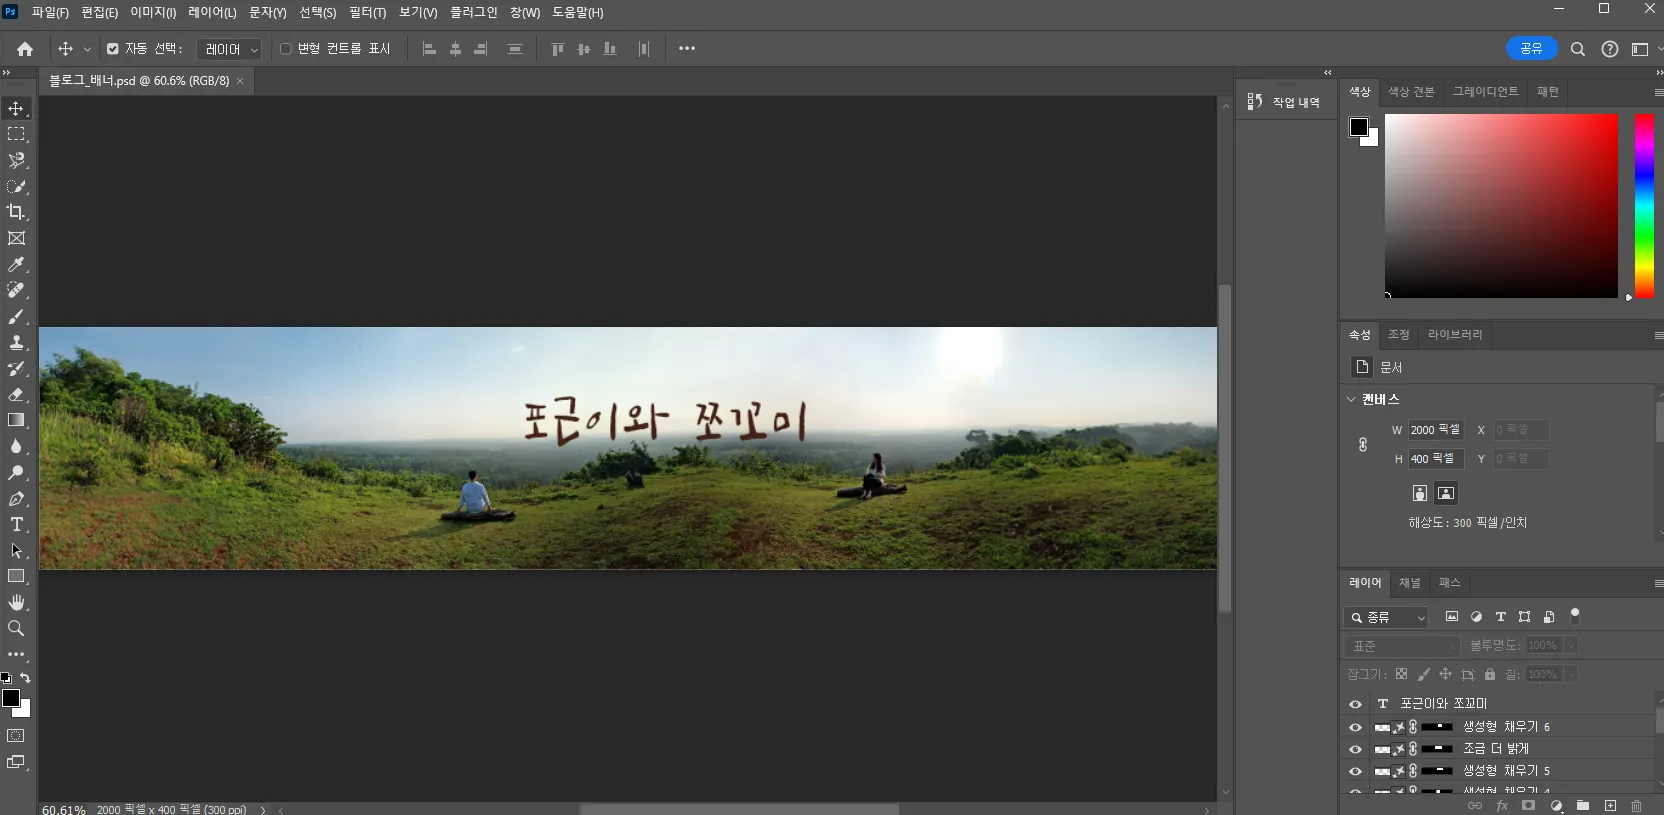Uncheck the 자동 선택 checkbox
Image resolution: width=1664 pixels, height=815 pixels.
click(113, 49)
